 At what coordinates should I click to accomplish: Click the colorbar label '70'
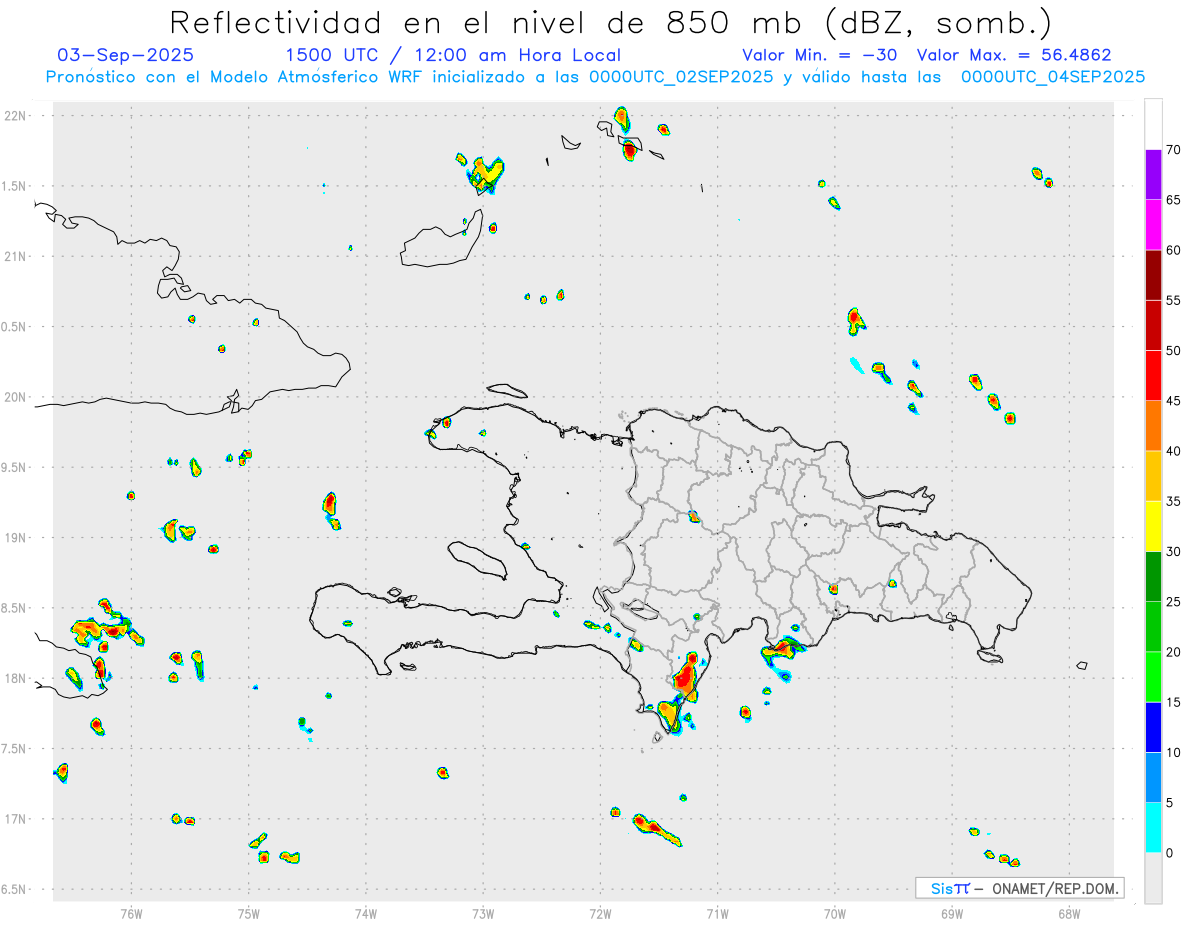(x=1174, y=150)
